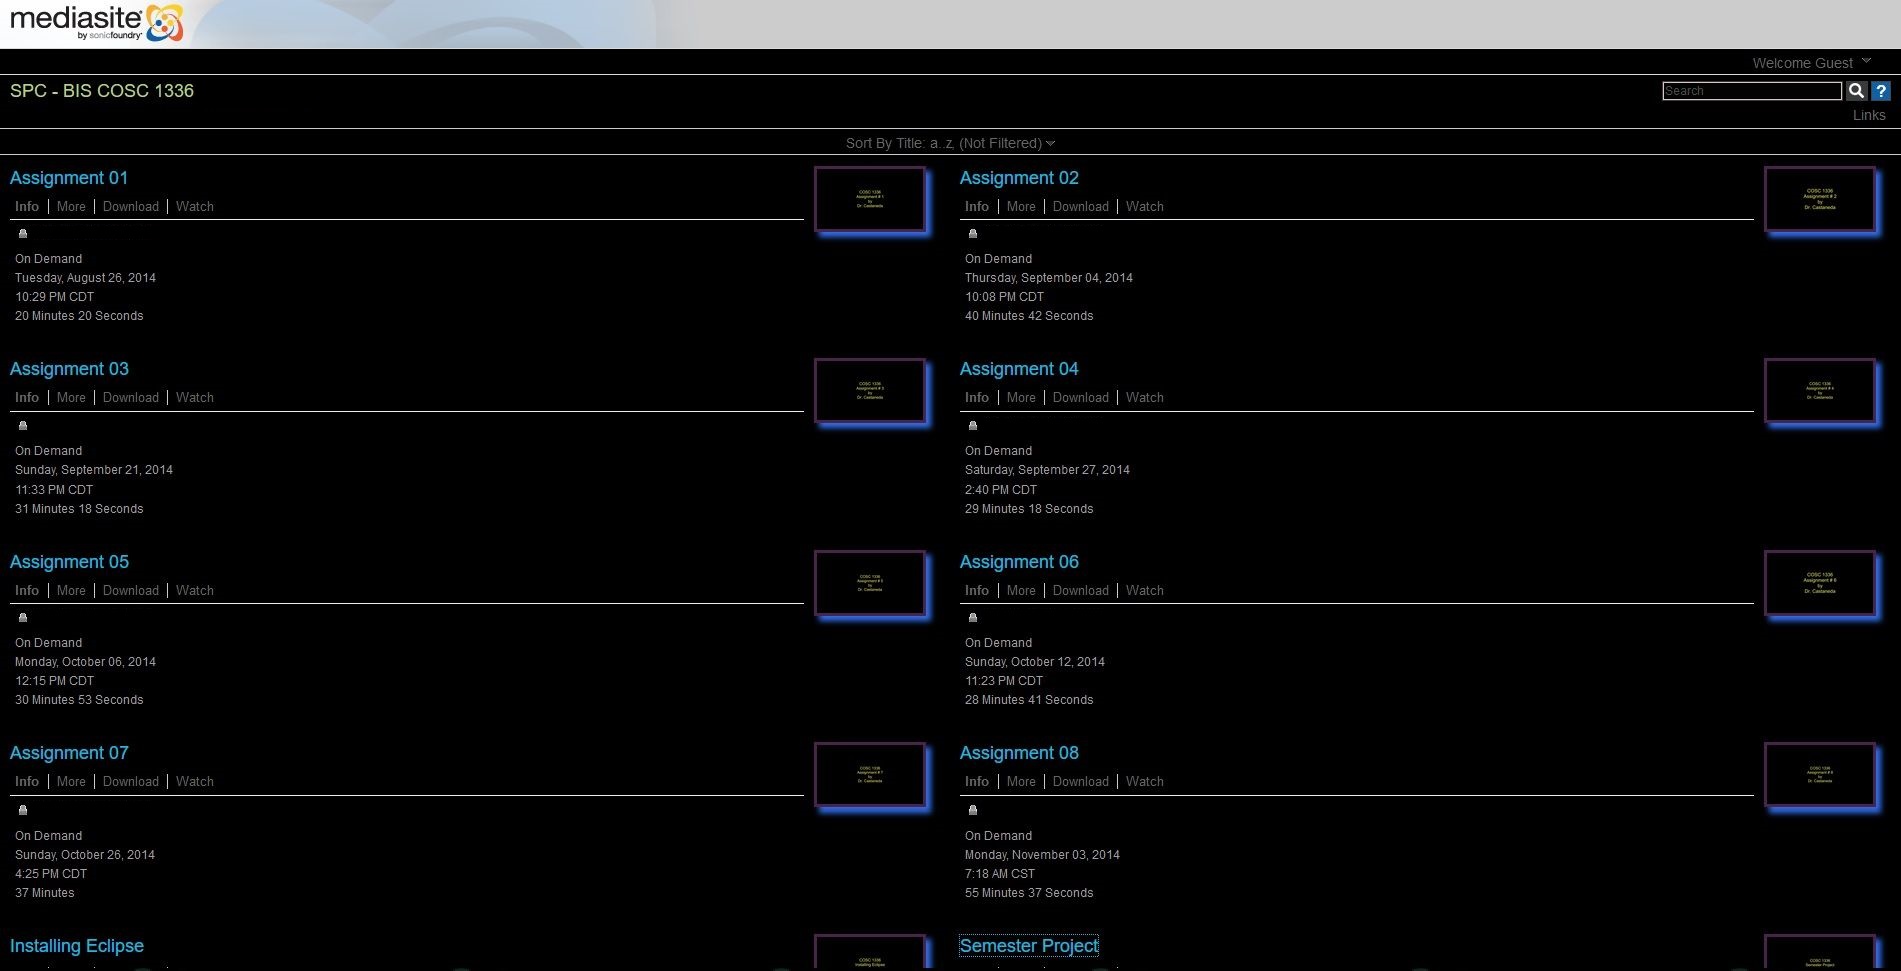
Task: Select the Info tab for Assignment 01
Action: pos(27,206)
